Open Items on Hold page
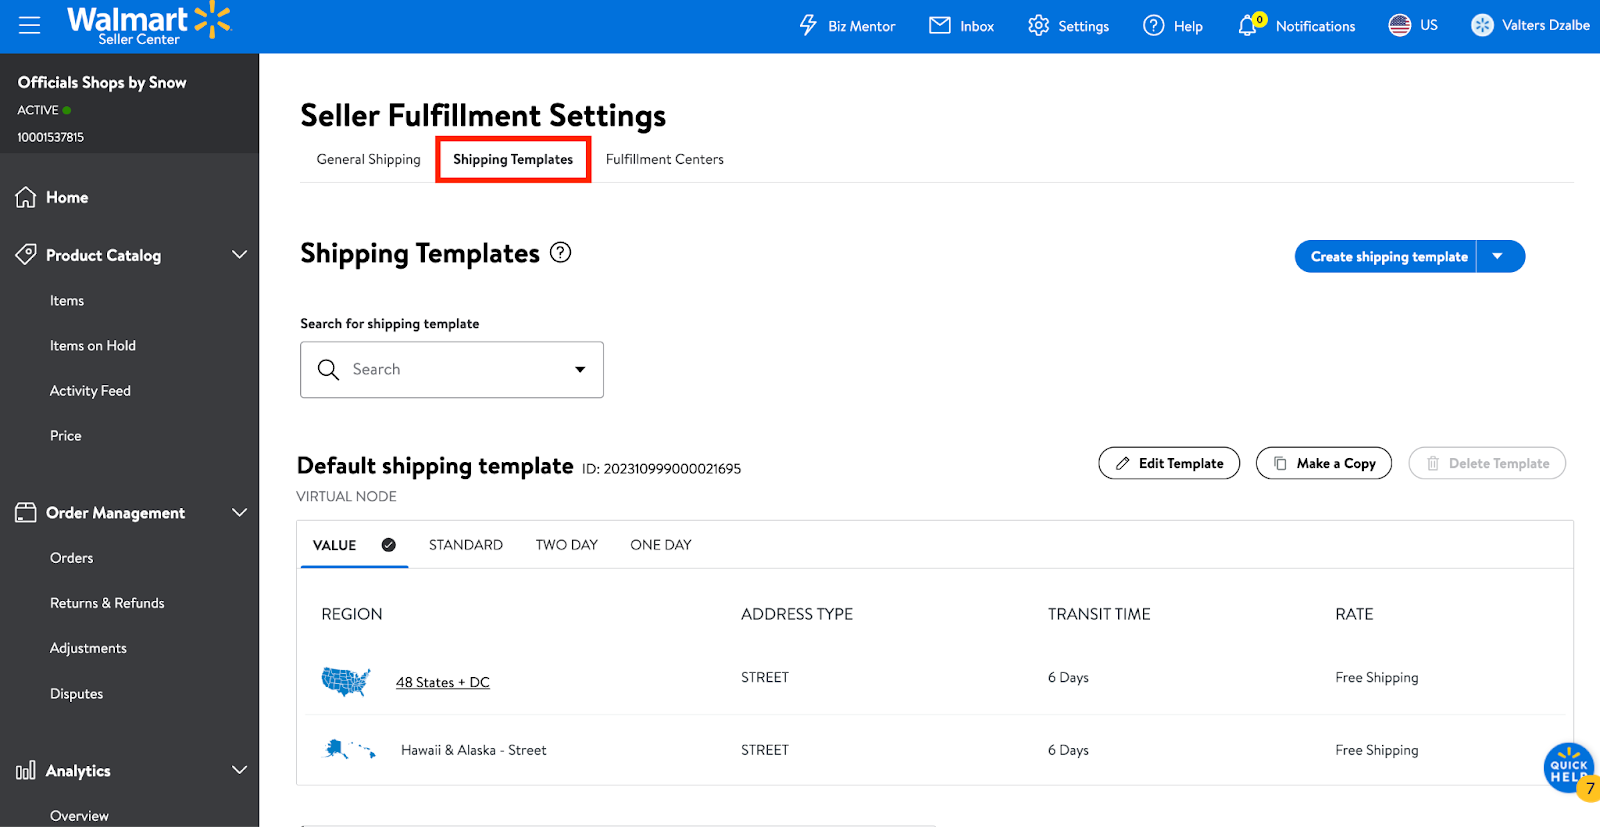The width and height of the screenshot is (1600, 827). (x=93, y=345)
